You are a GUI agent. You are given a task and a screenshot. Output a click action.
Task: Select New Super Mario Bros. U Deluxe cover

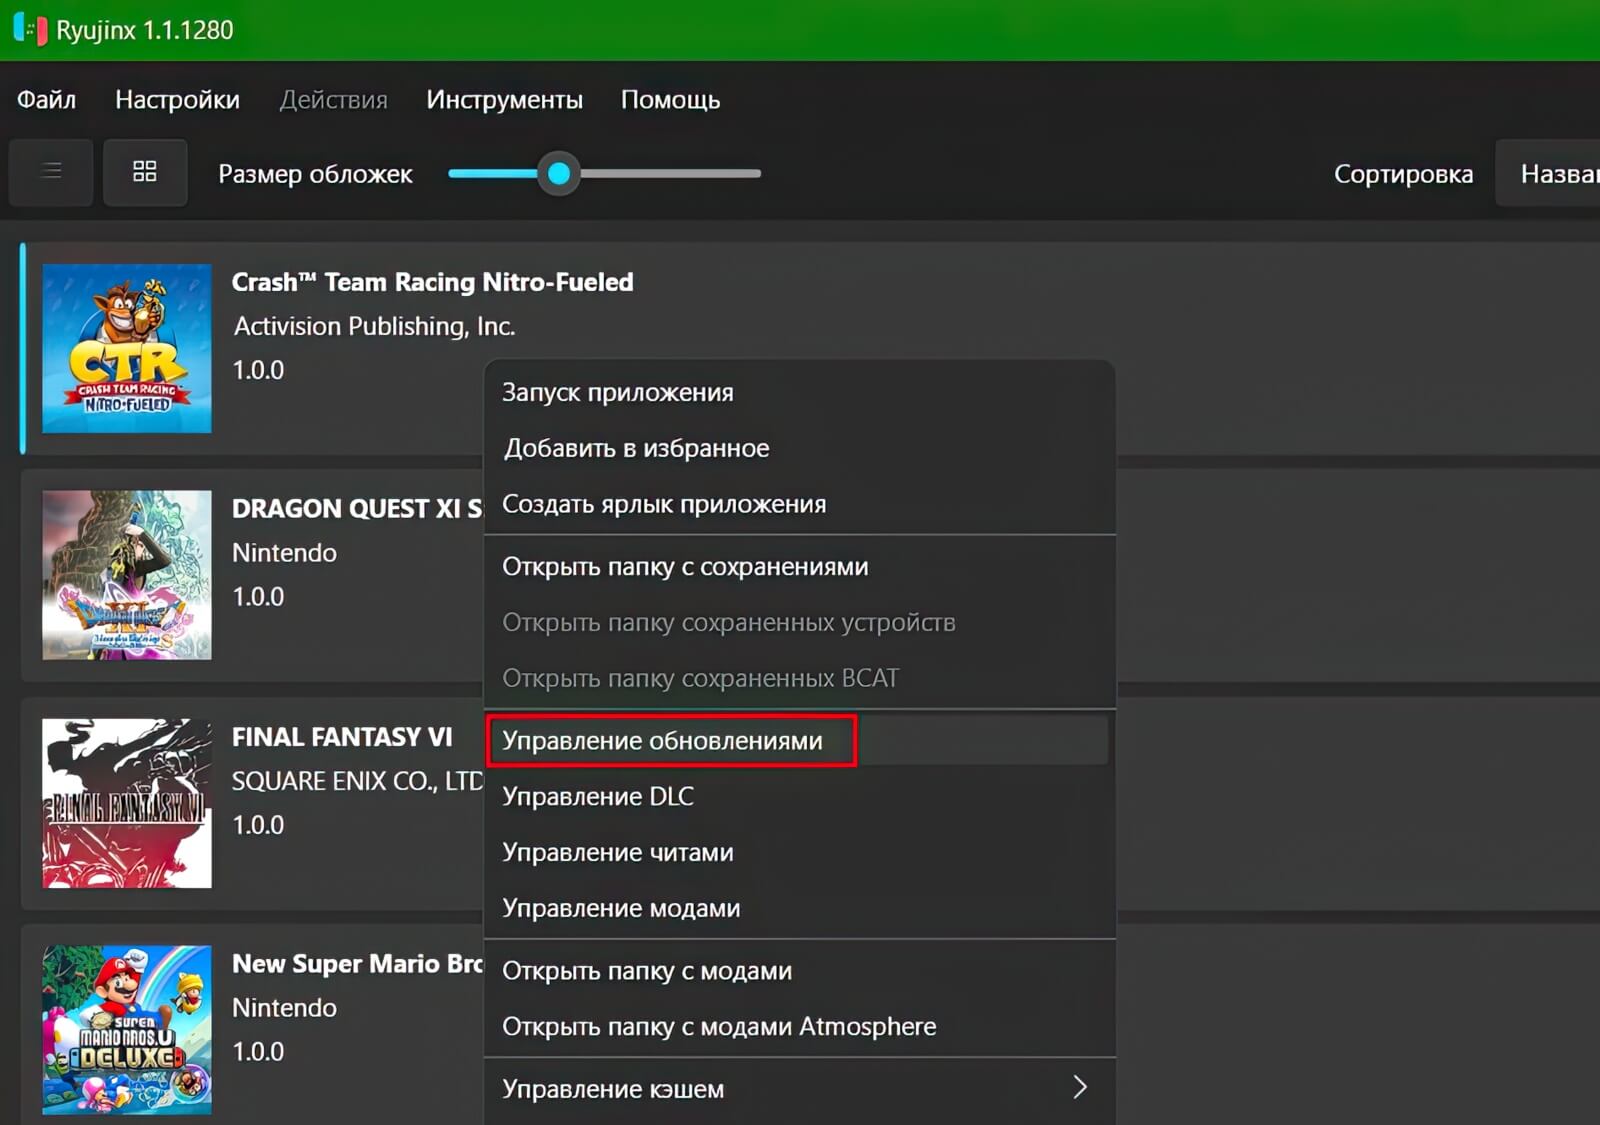(127, 1030)
